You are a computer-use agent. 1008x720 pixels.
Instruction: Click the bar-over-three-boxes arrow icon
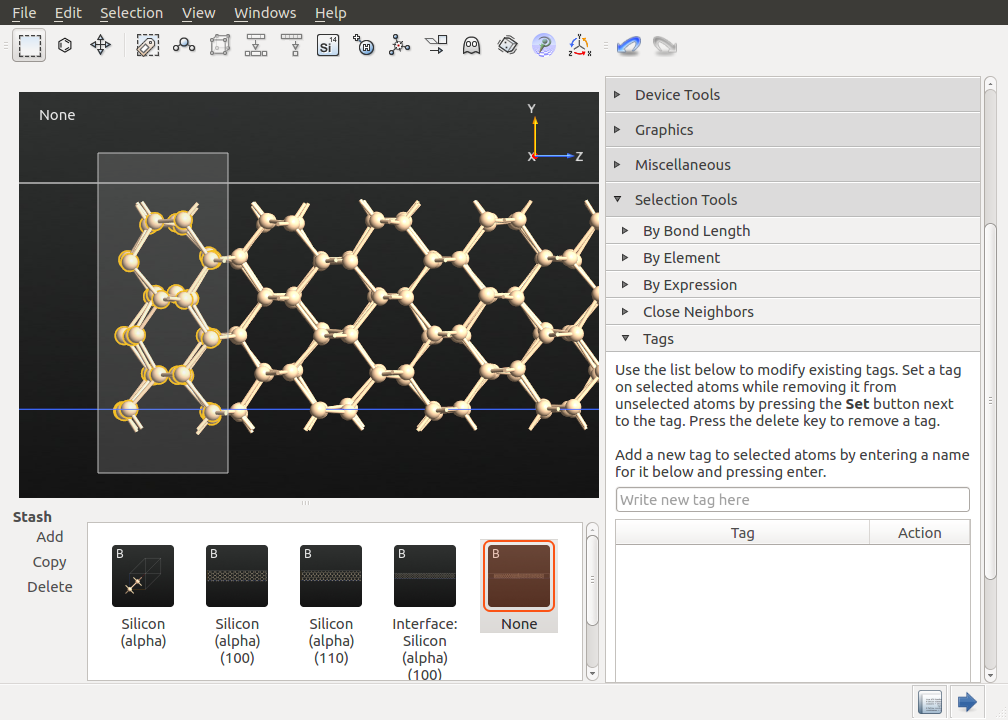256,46
